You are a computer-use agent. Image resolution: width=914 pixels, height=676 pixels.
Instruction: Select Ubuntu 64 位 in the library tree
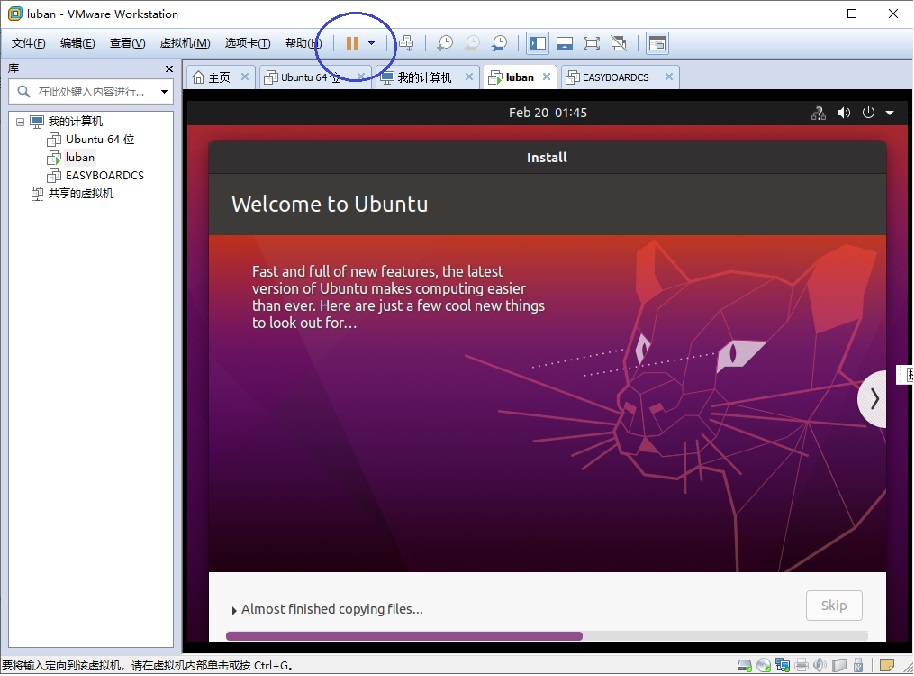pos(90,139)
